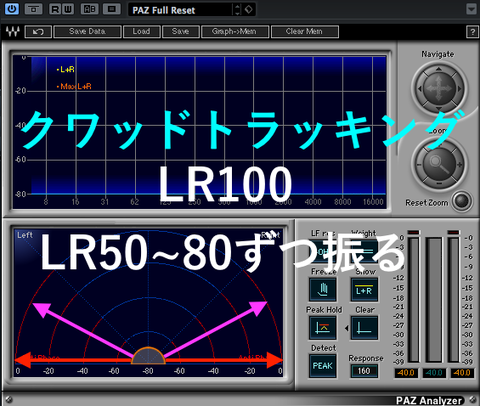480x406 pixels.
Task: Click the Clear Mem button
Action: (x=305, y=32)
